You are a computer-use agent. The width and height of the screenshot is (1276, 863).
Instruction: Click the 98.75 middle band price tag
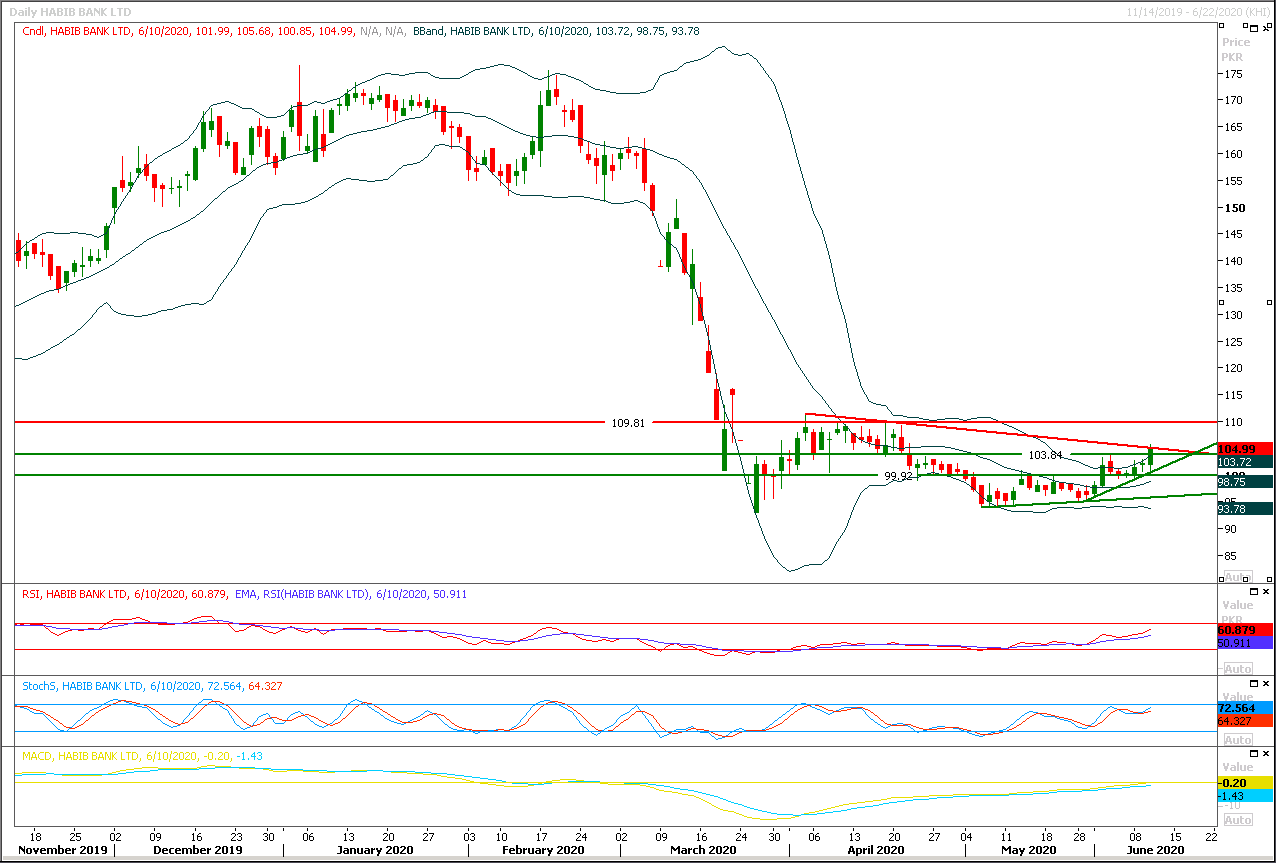tap(1244, 481)
